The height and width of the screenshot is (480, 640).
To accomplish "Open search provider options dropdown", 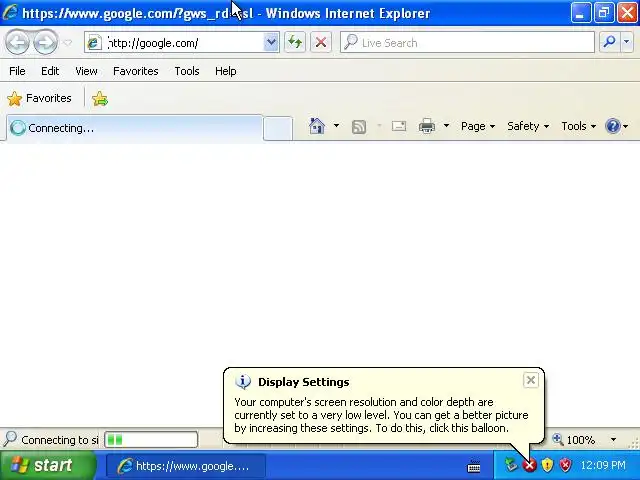I will pos(627,42).
